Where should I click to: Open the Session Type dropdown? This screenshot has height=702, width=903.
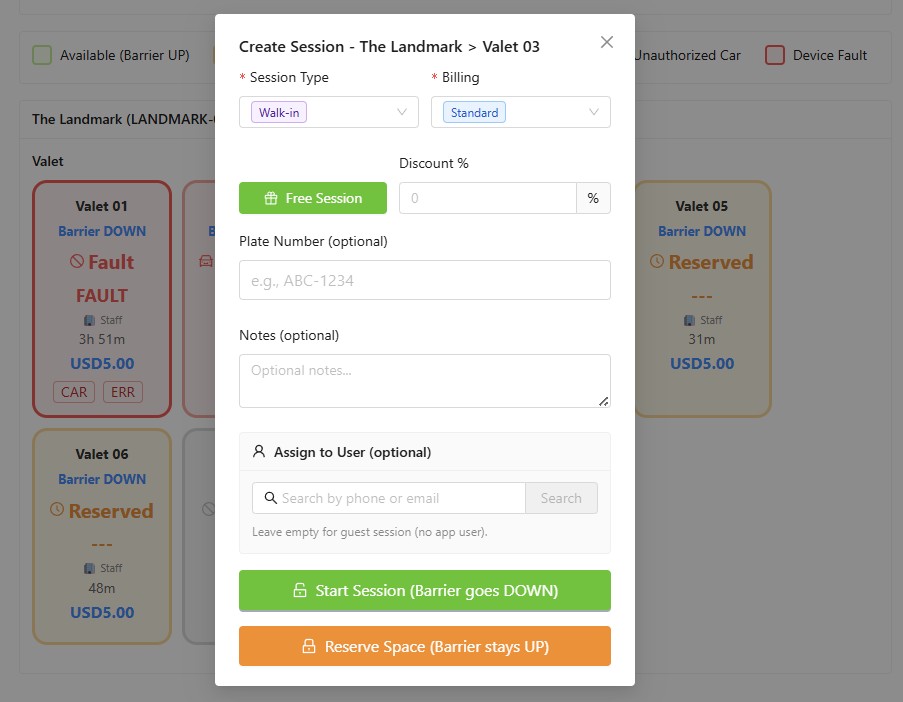tap(328, 112)
